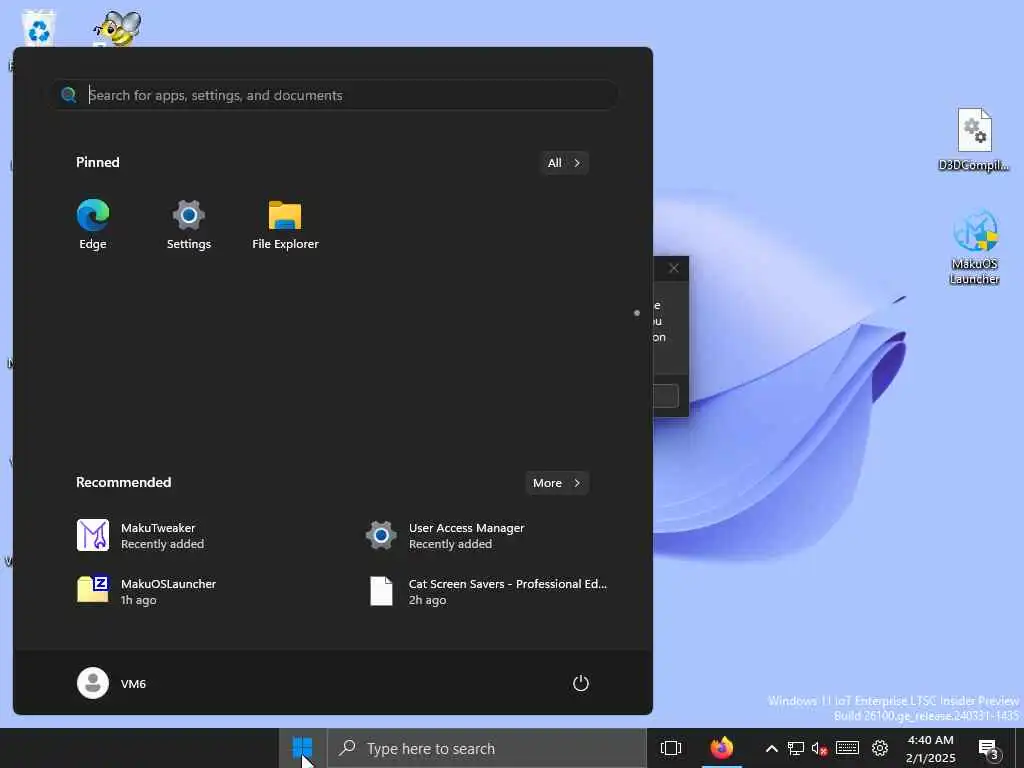The width and height of the screenshot is (1024, 768).
Task: Open Cat Screen Savers recommended file
Action: pos(487,591)
